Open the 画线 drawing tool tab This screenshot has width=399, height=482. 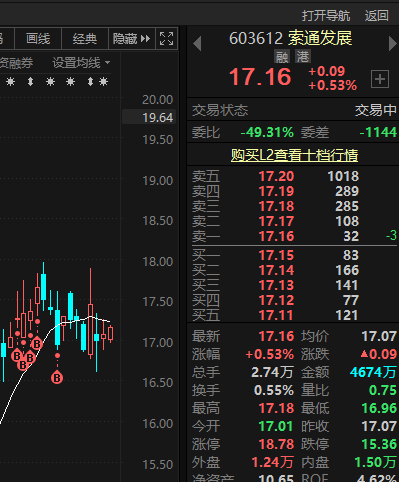38,39
